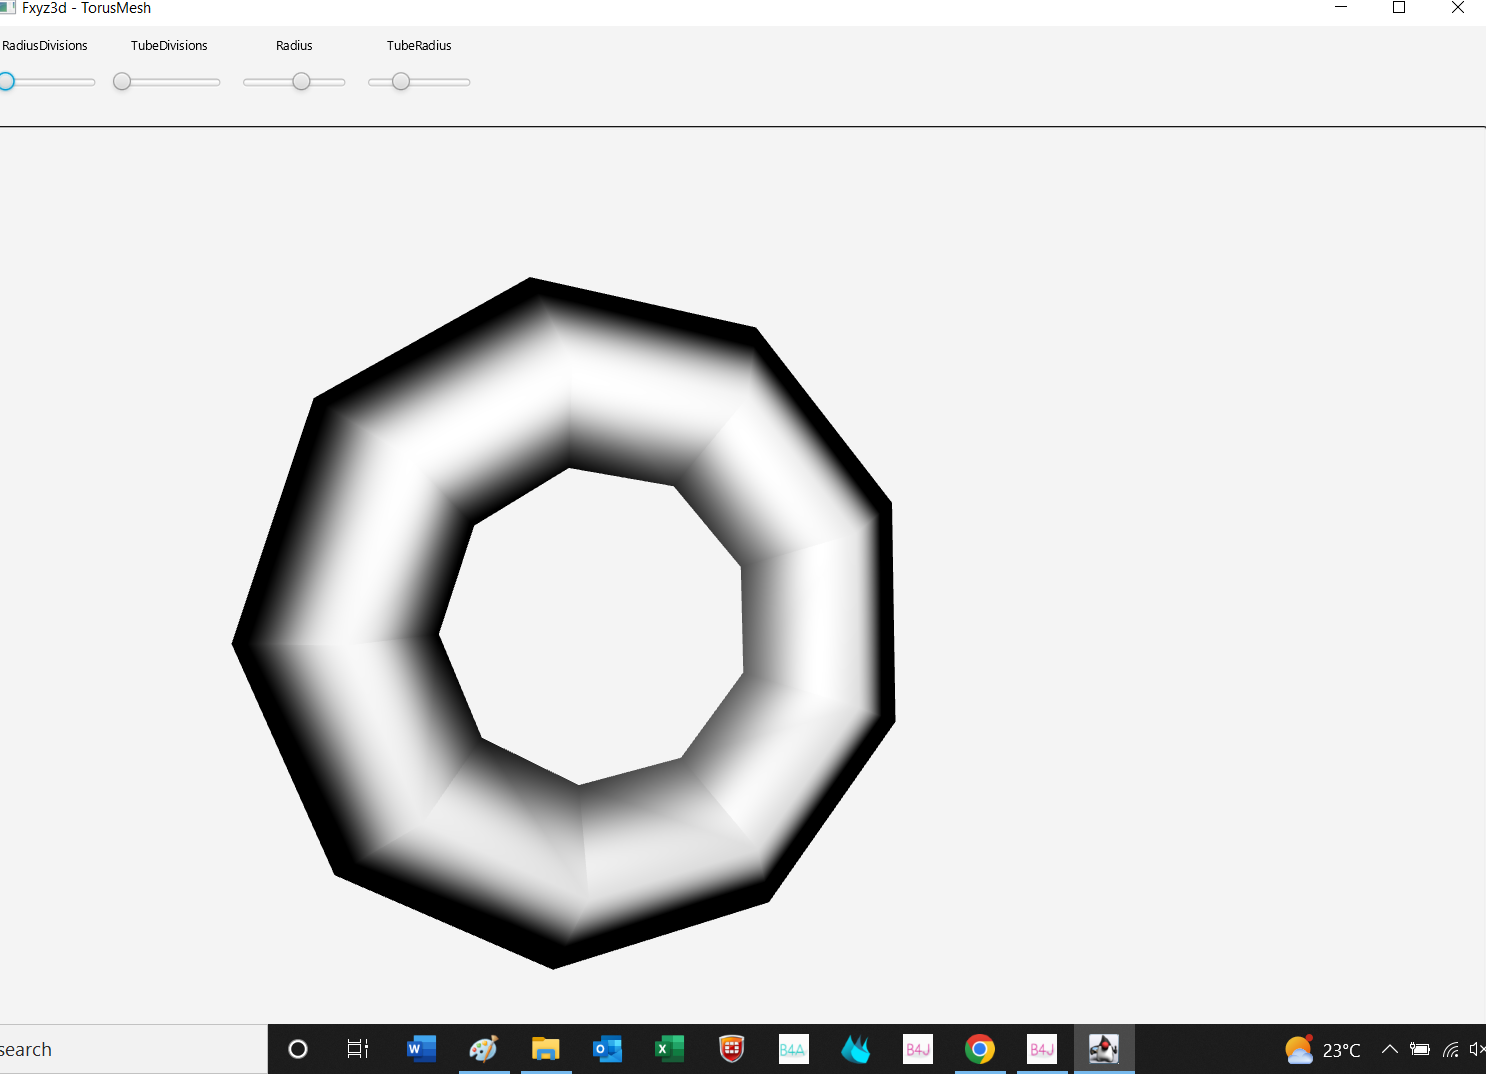Check the Wi-Fi network status

pos(1450,1049)
